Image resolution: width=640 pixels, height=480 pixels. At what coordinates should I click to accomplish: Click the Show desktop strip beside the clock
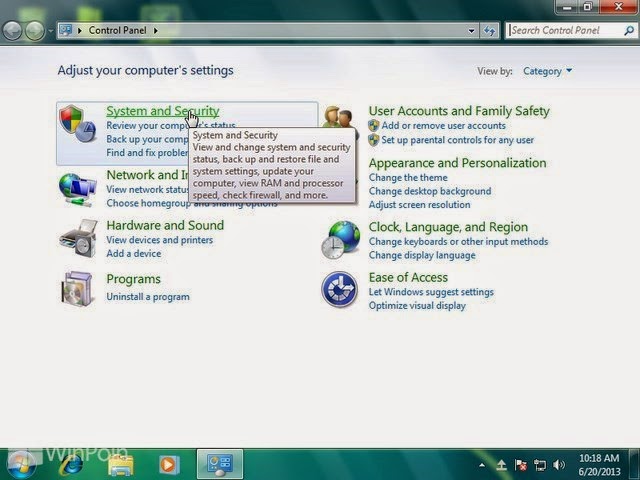[634, 464]
